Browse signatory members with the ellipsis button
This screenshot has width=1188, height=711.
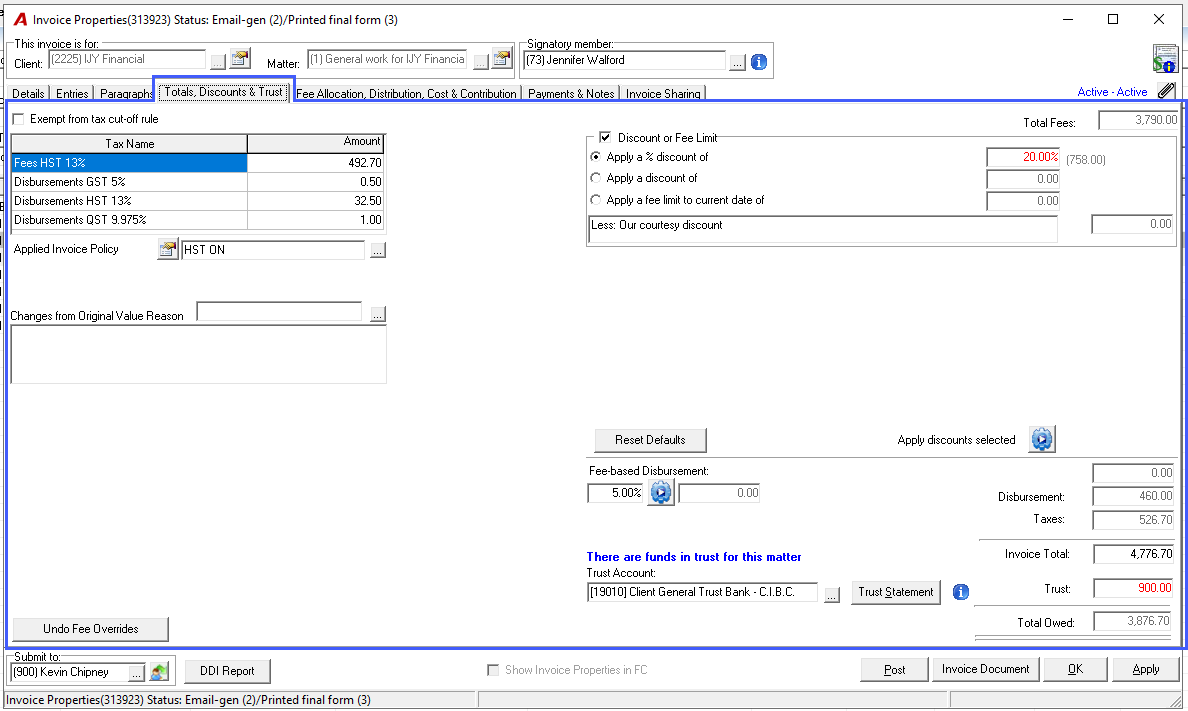pyautogui.click(x=737, y=63)
